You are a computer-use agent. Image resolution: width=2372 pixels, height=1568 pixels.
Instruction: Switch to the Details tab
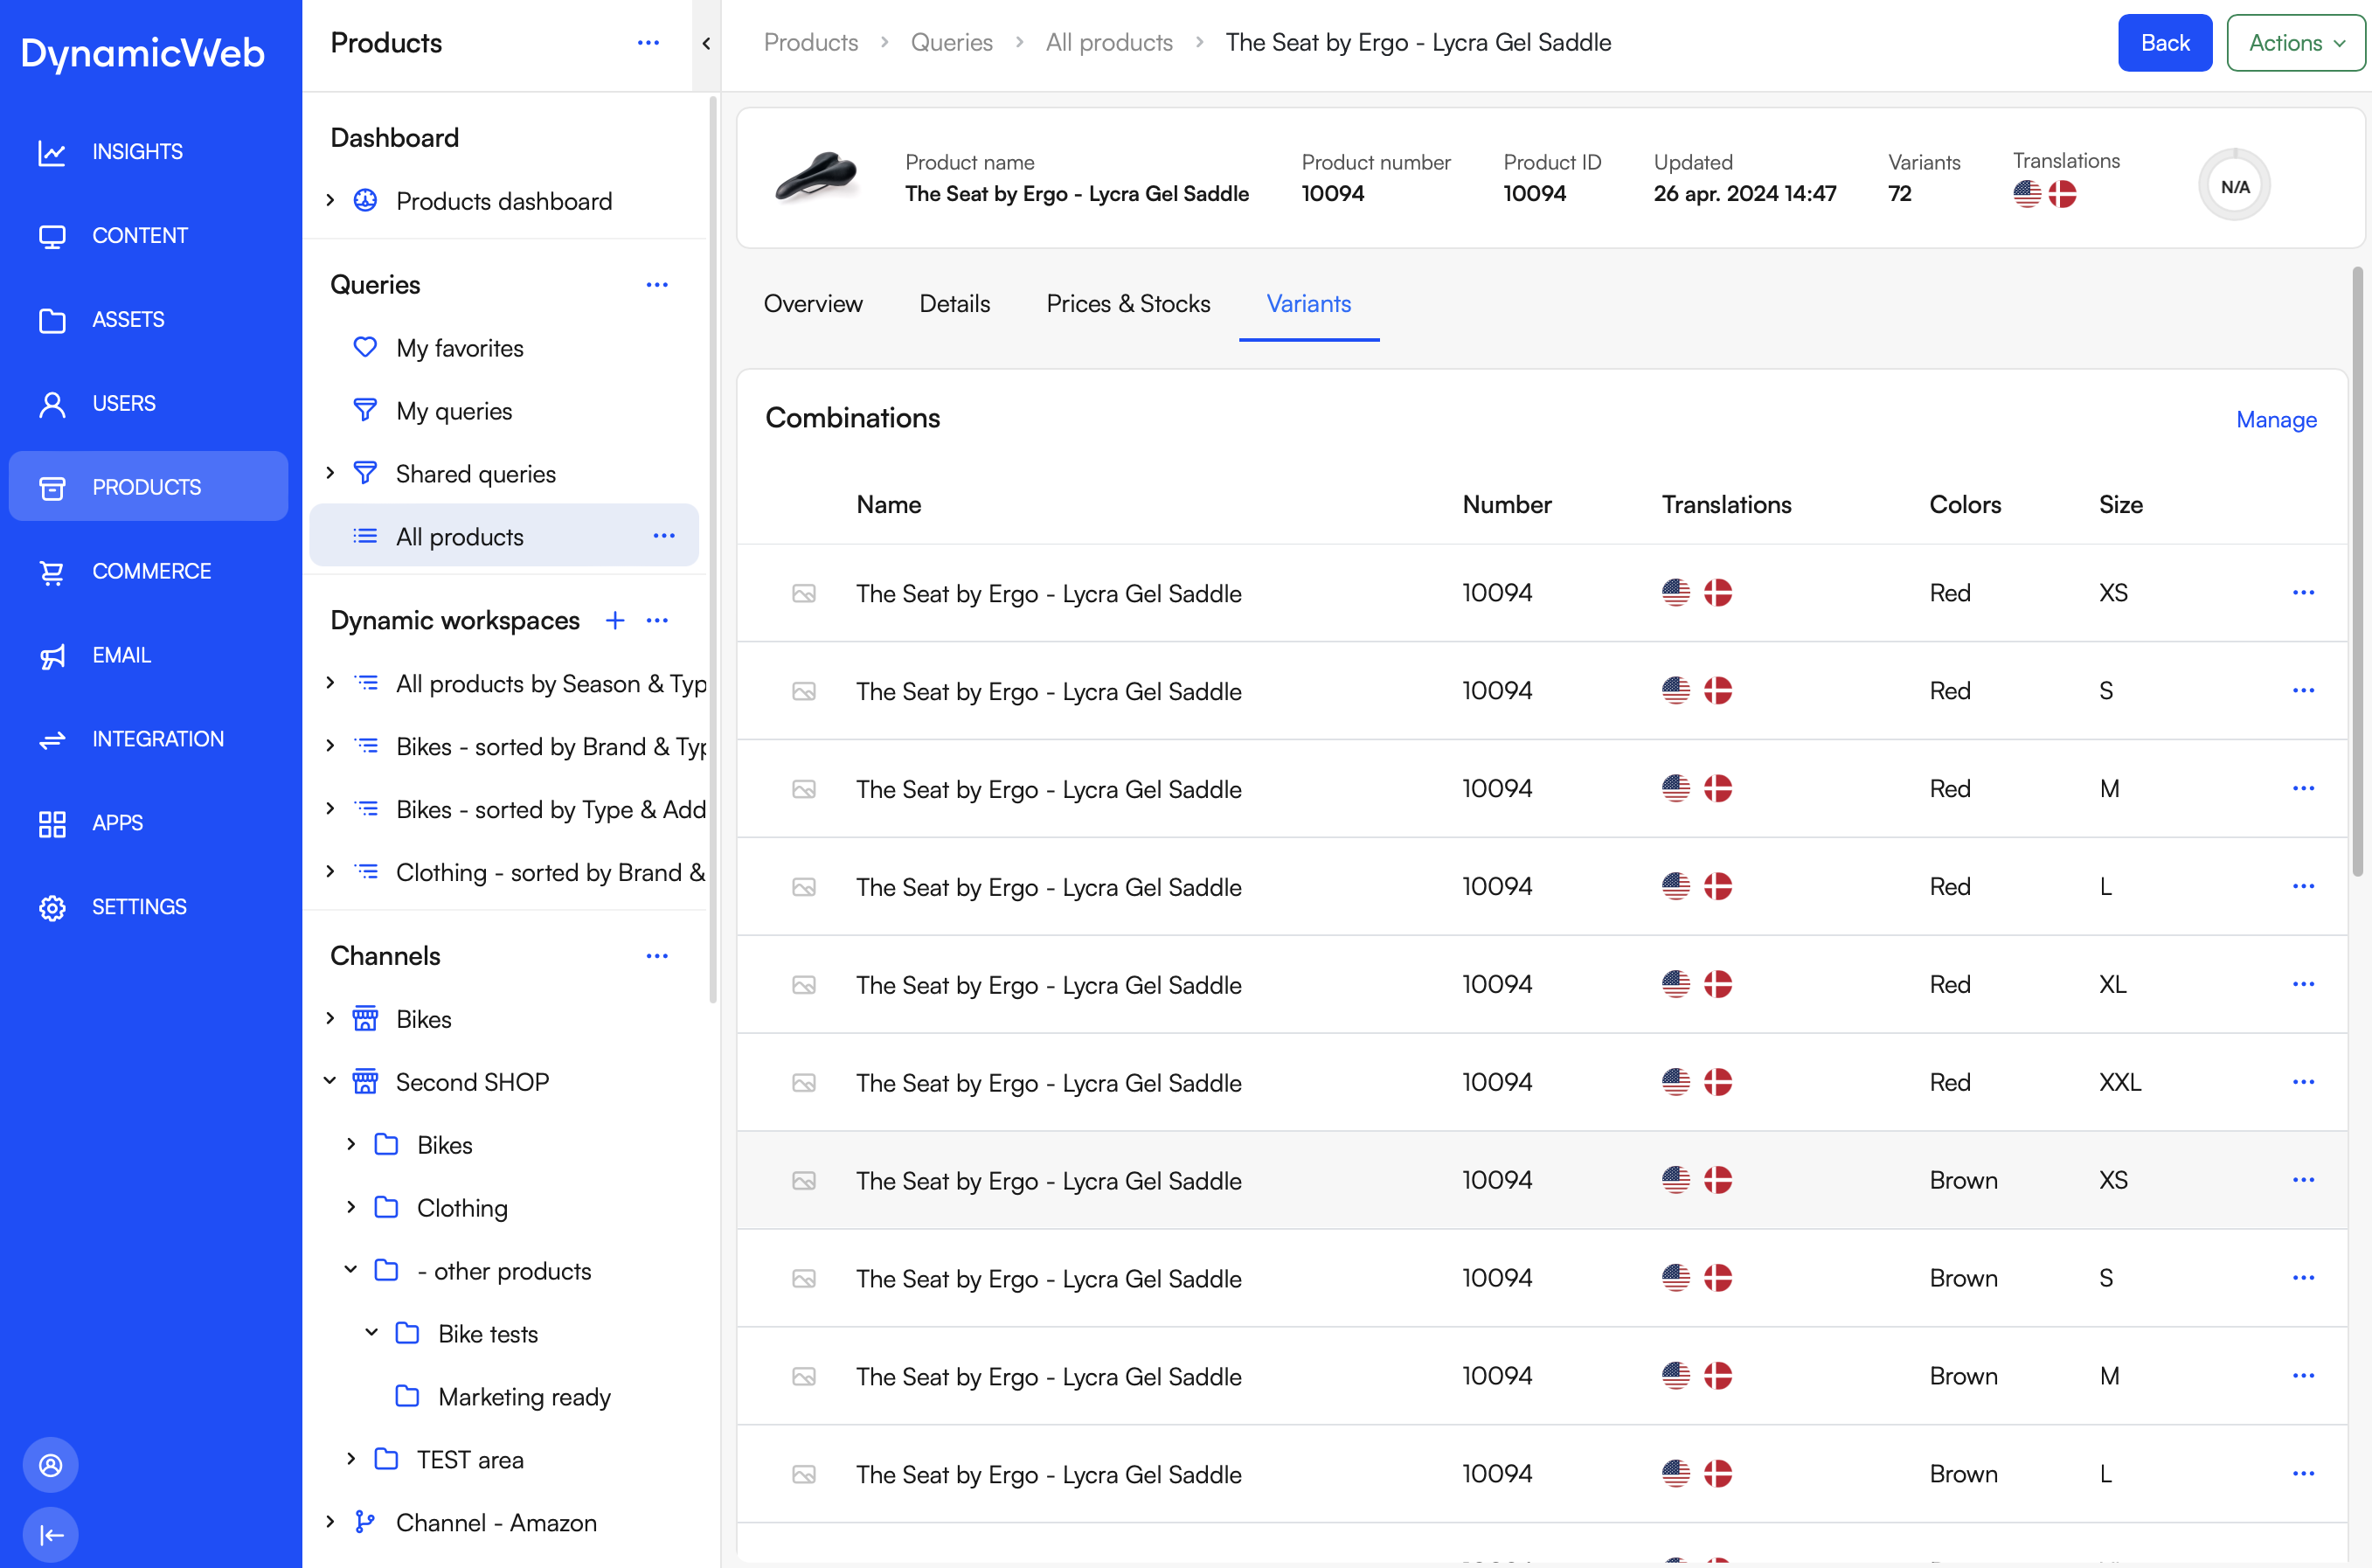click(x=955, y=304)
